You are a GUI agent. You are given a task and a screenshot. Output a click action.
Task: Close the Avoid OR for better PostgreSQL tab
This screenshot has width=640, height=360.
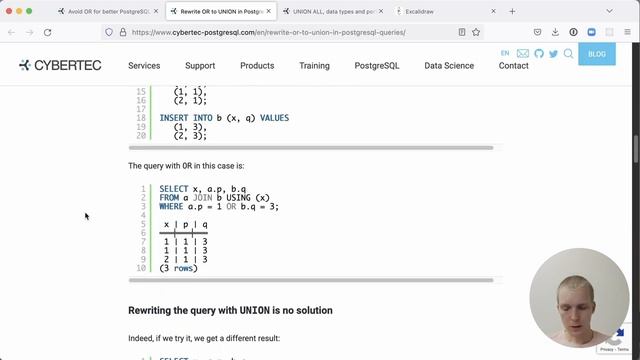(156, 11)
